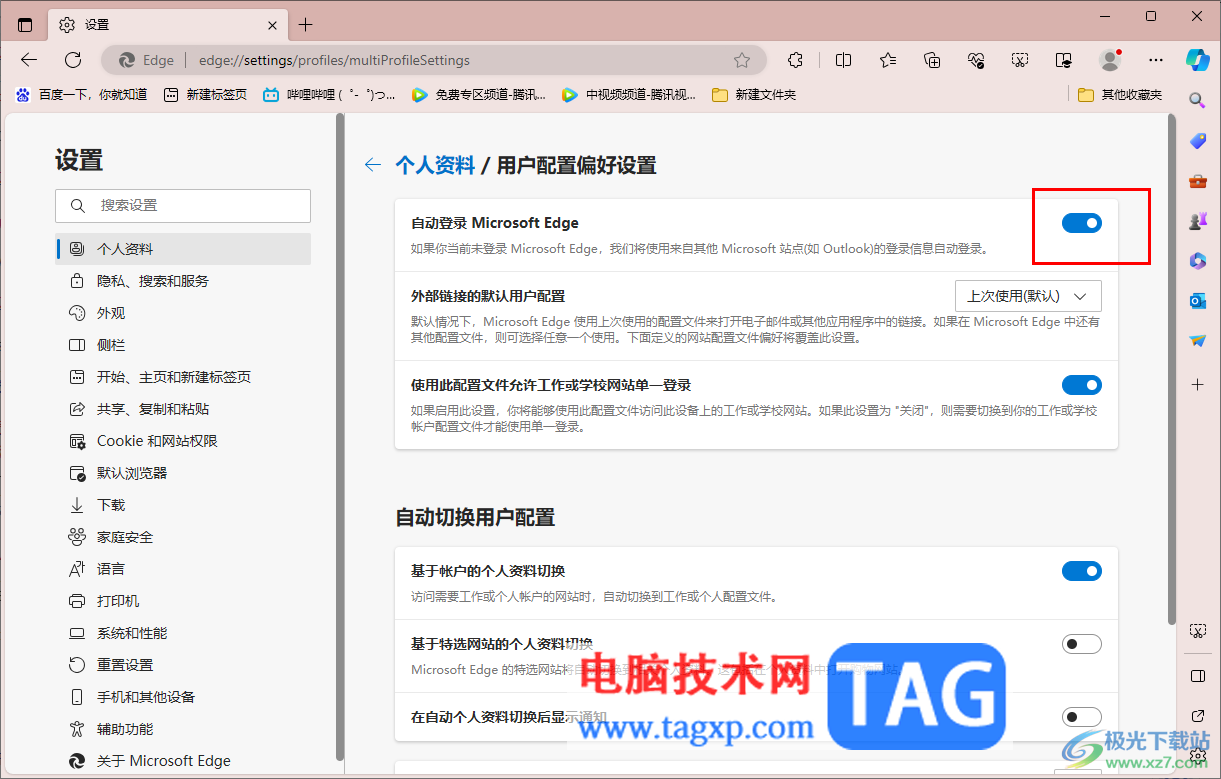Go back with the browser back arrow
Viewport: 1221px width, 779px height.
(29, 60)
